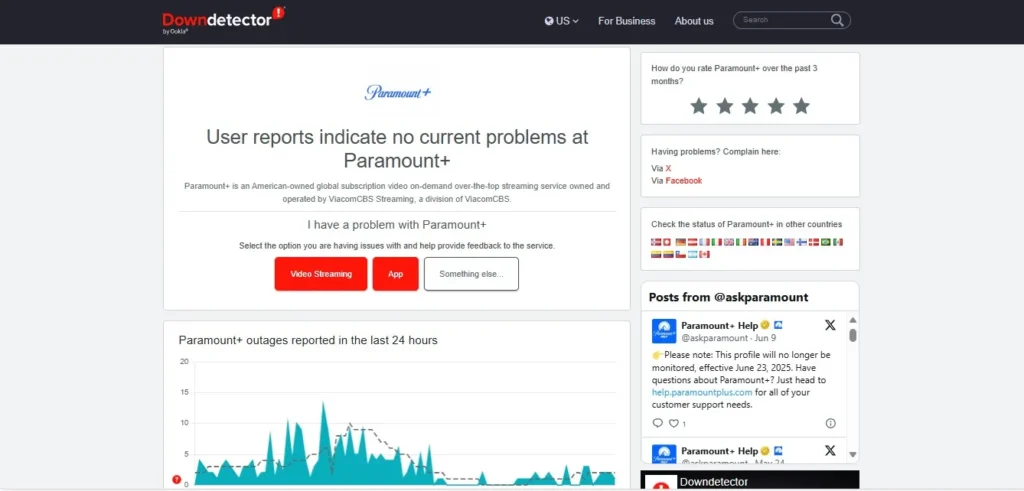Report a Video Streaming problem
This screenshot has height=491, width=1024.
click(321, 274)
